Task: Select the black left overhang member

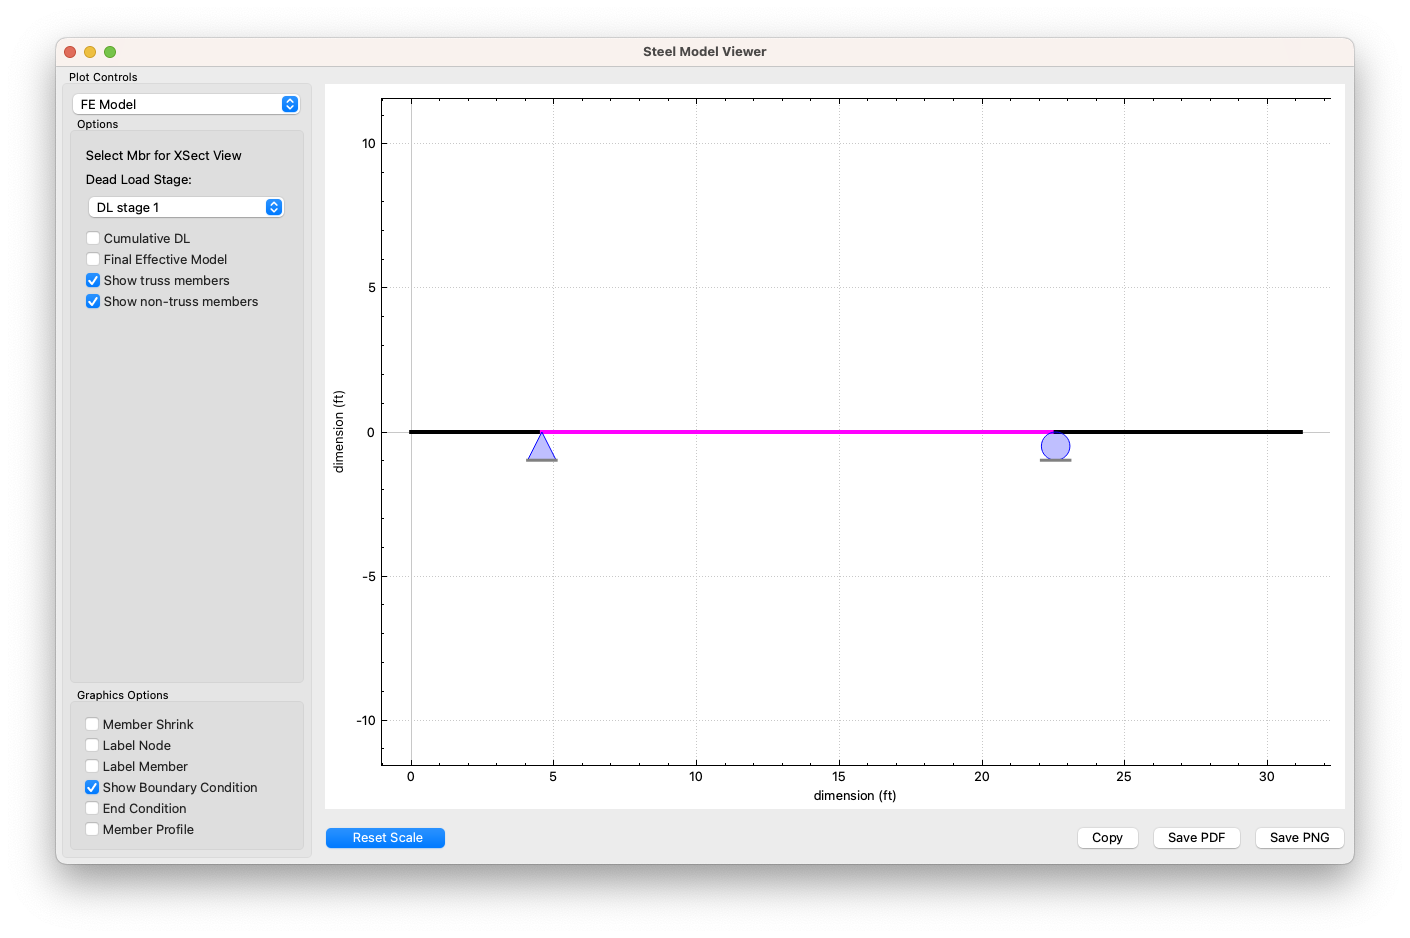Action: tap(474, 432)
